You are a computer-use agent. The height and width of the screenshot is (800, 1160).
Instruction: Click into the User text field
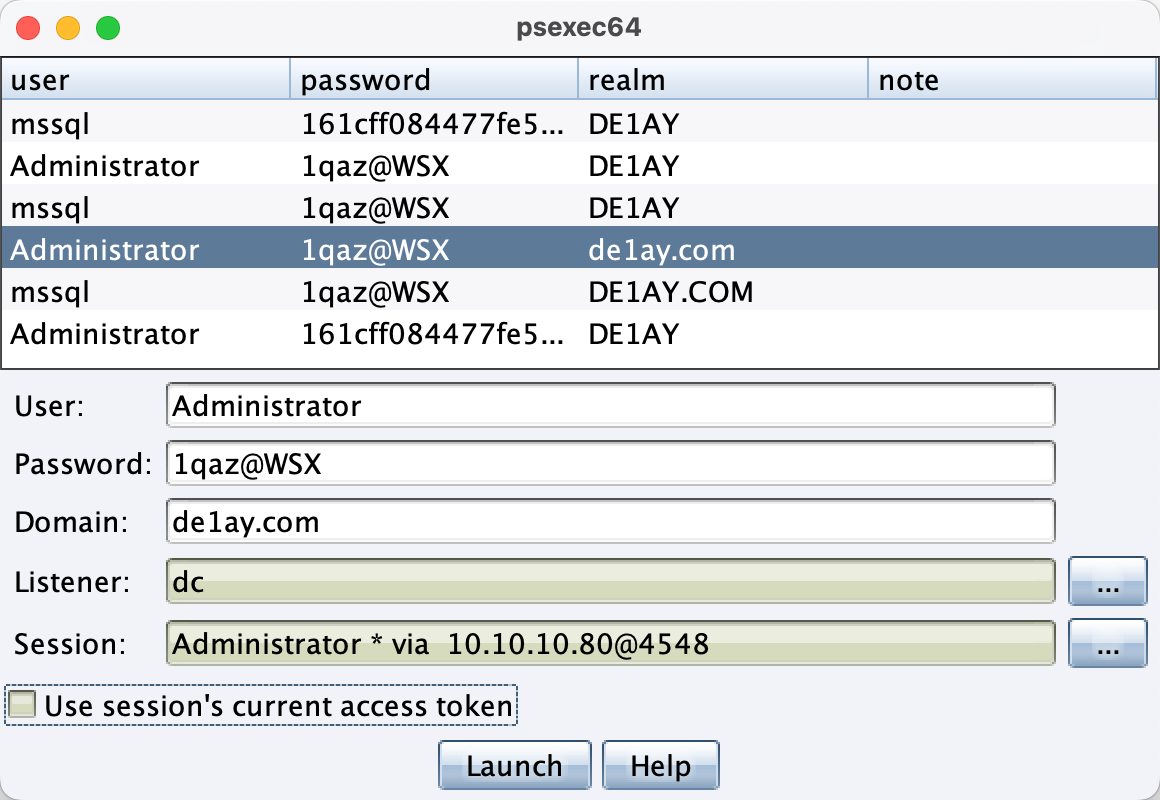click(x=610, y=406)
